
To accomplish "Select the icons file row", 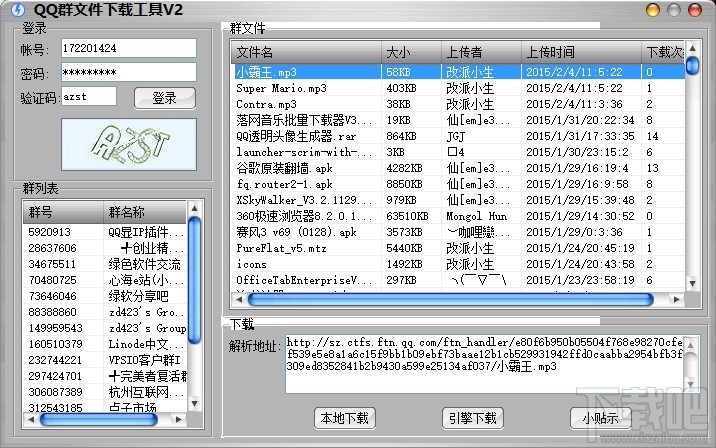I will click(458, 264).
